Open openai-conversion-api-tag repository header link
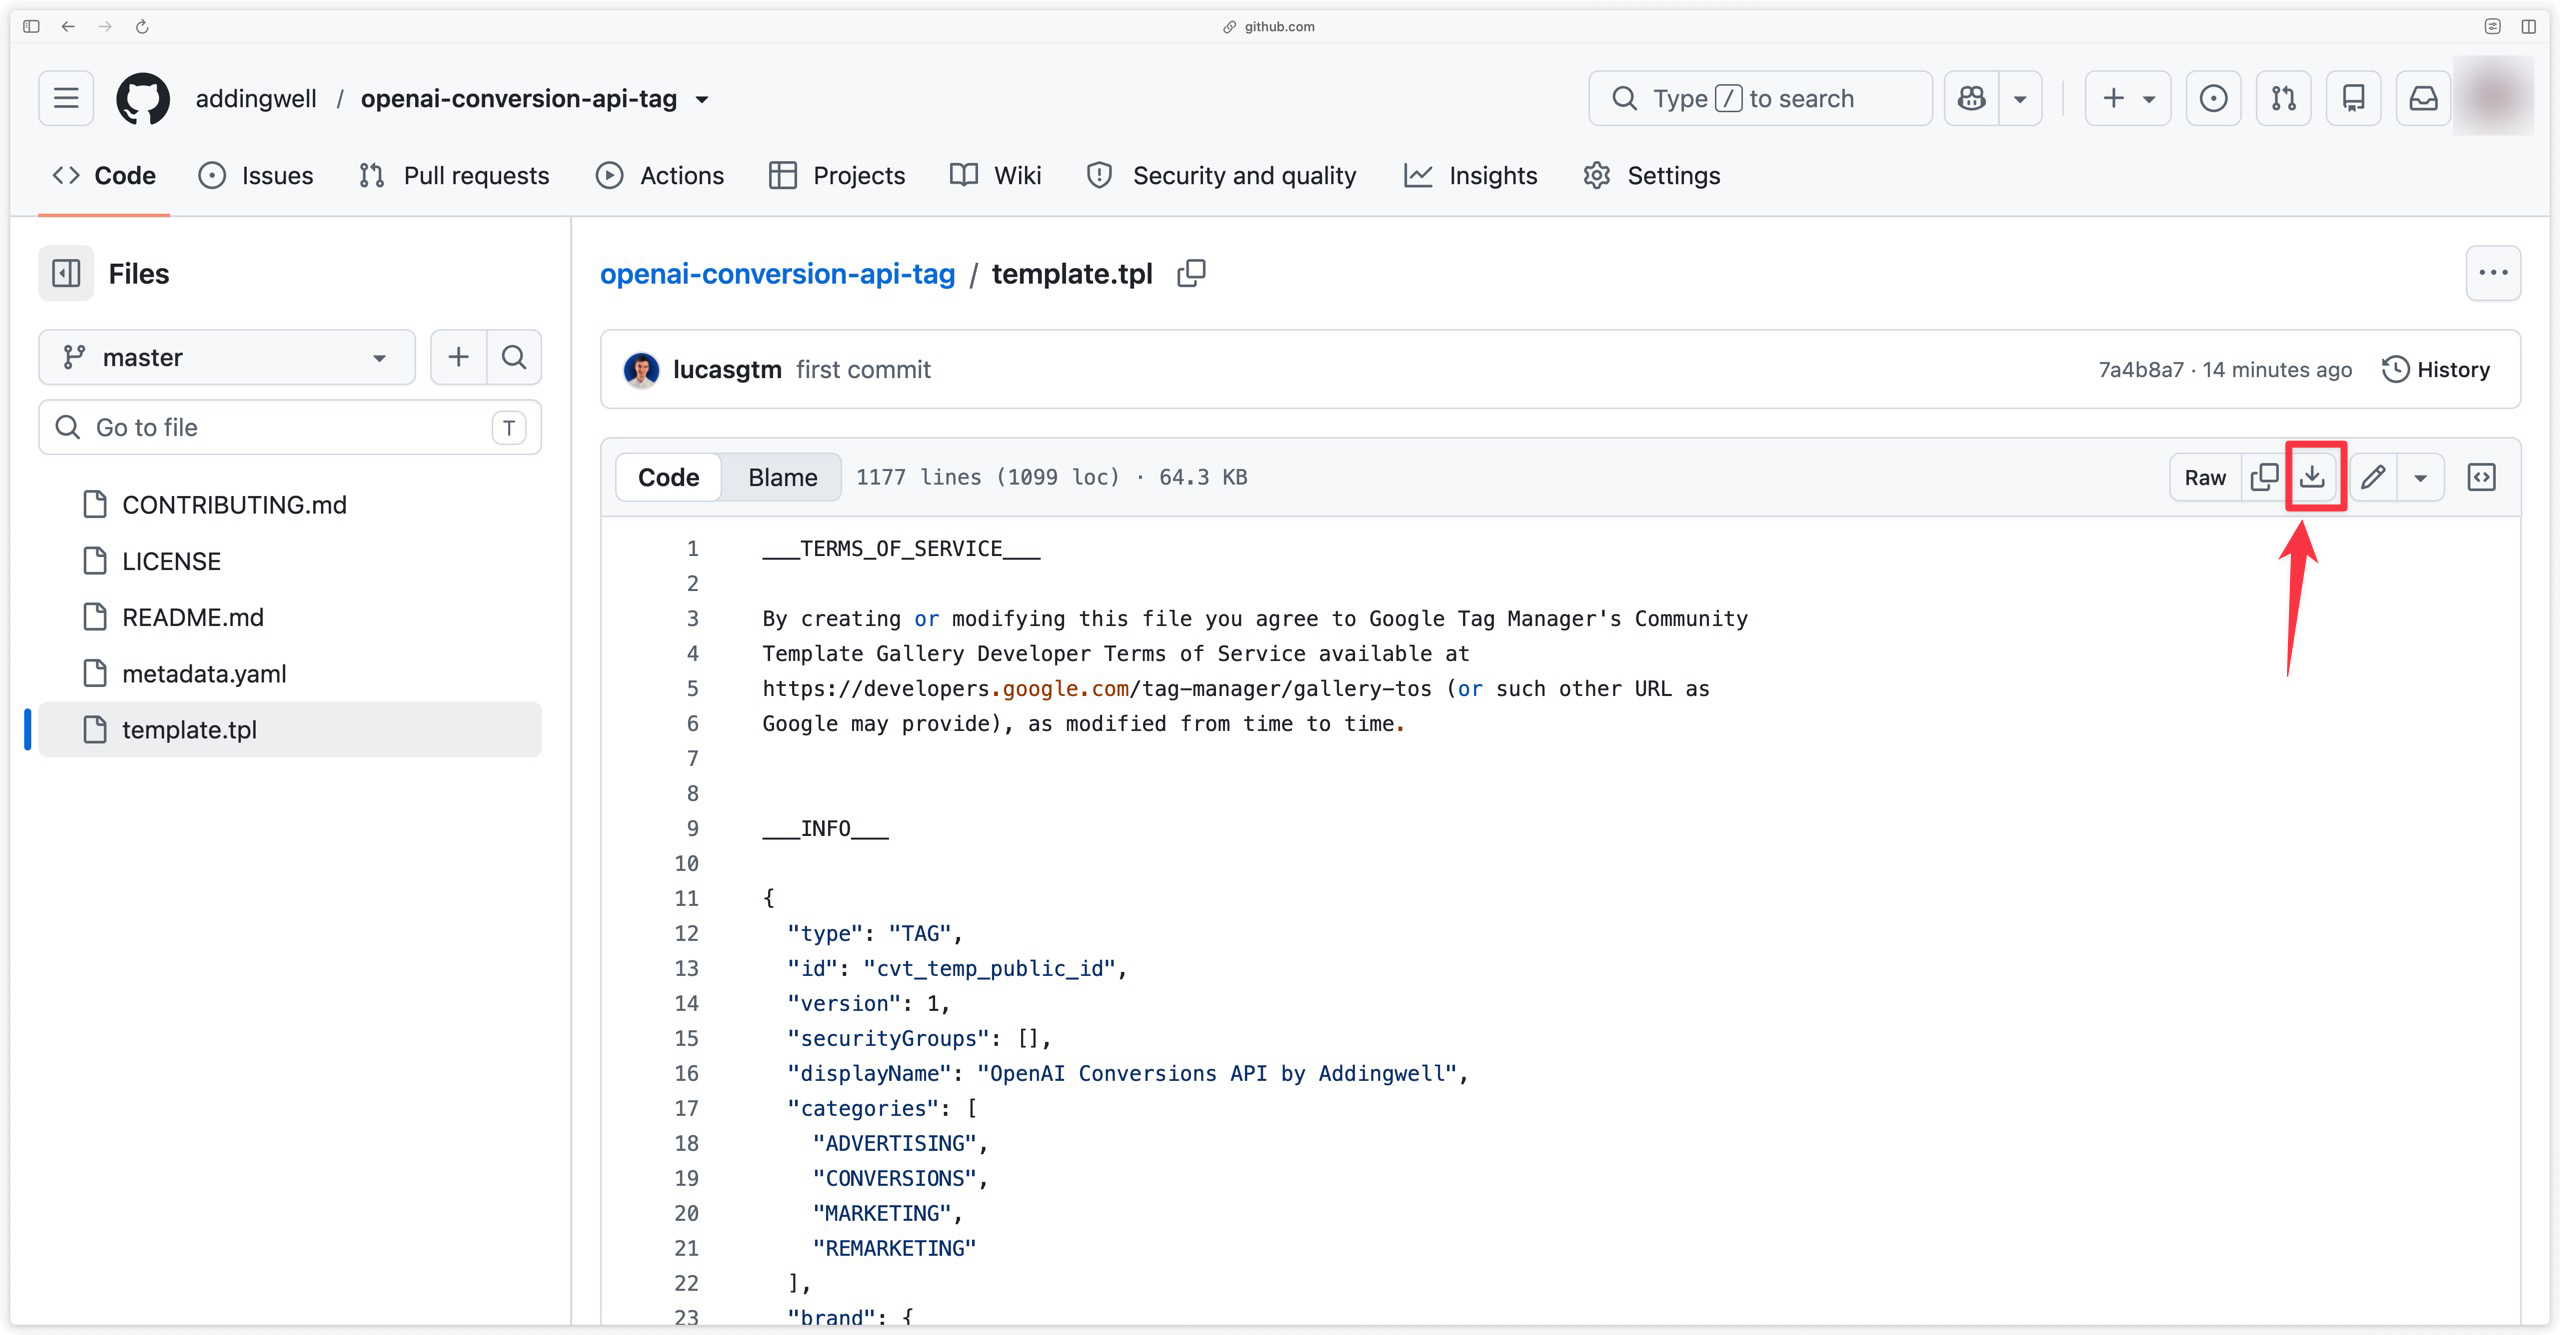 (518, 98)
